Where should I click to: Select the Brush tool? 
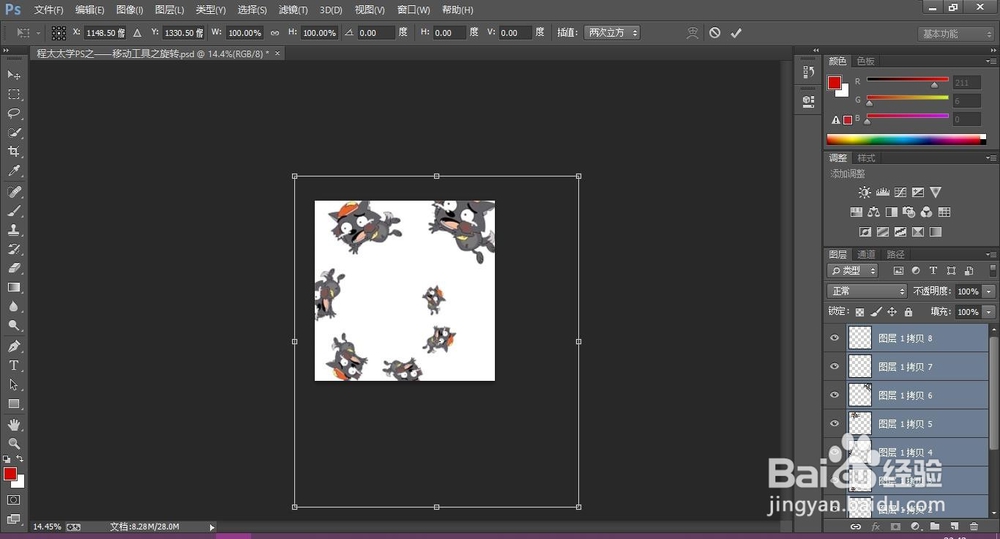point(13,211)
